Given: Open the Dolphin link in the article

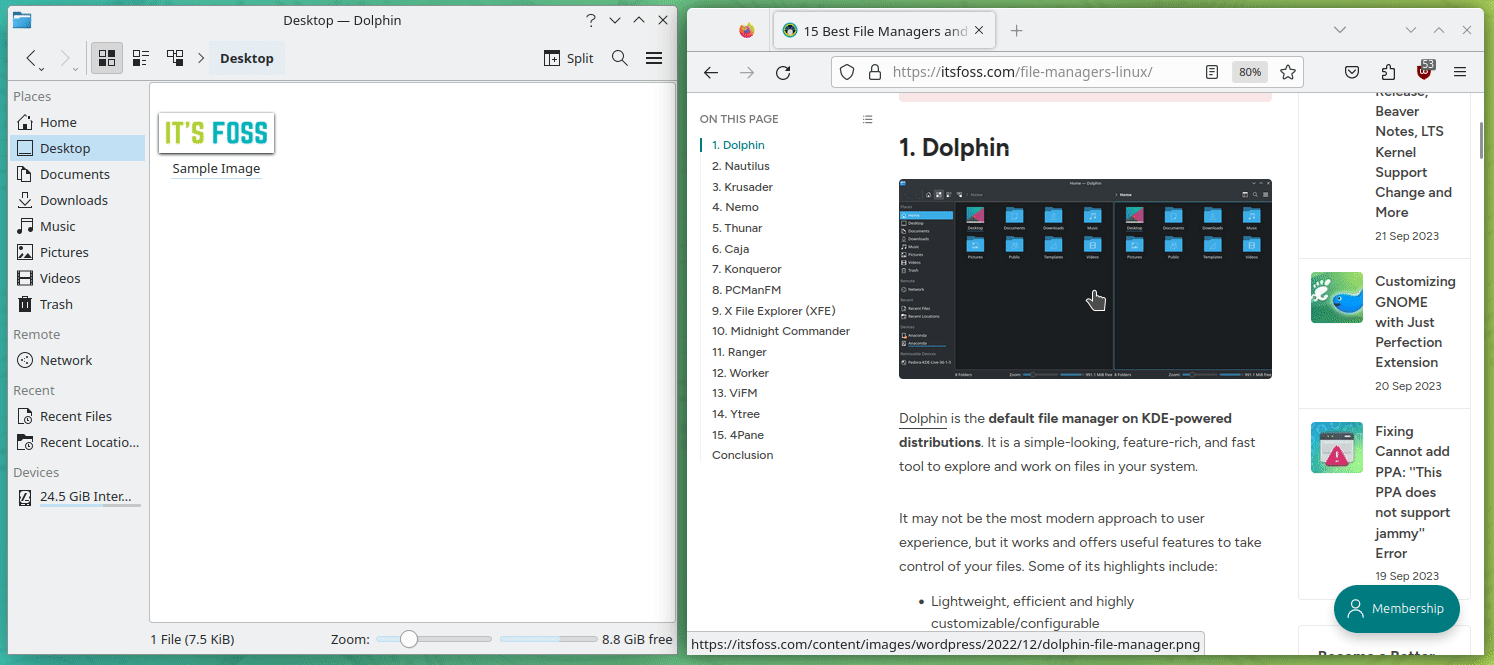Looking at the screenshot, I should (x=922, y=418).
